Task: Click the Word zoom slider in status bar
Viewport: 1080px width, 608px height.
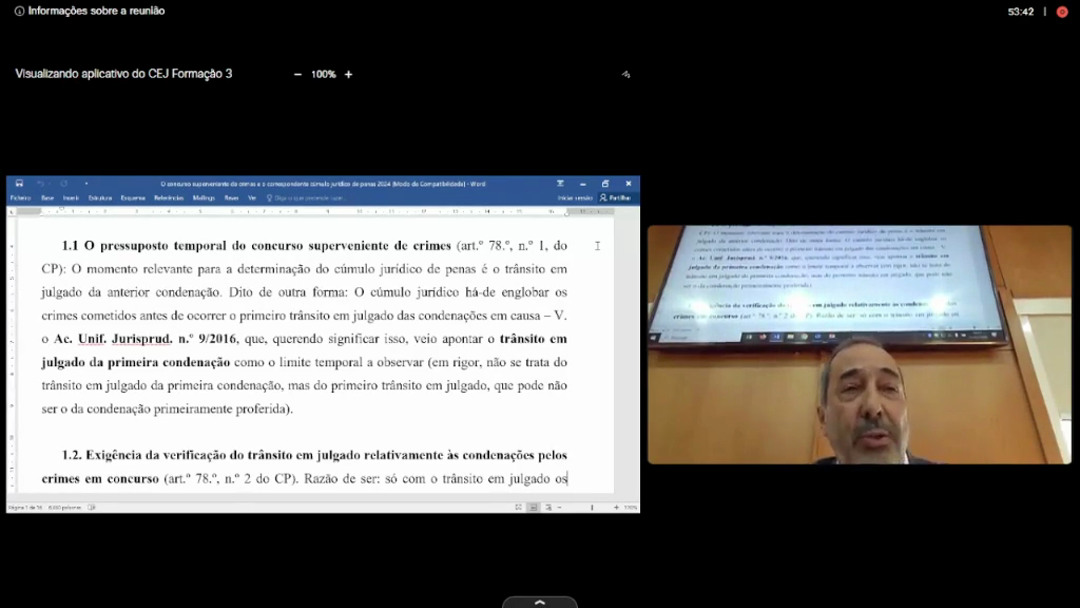Action: point(590,507)
